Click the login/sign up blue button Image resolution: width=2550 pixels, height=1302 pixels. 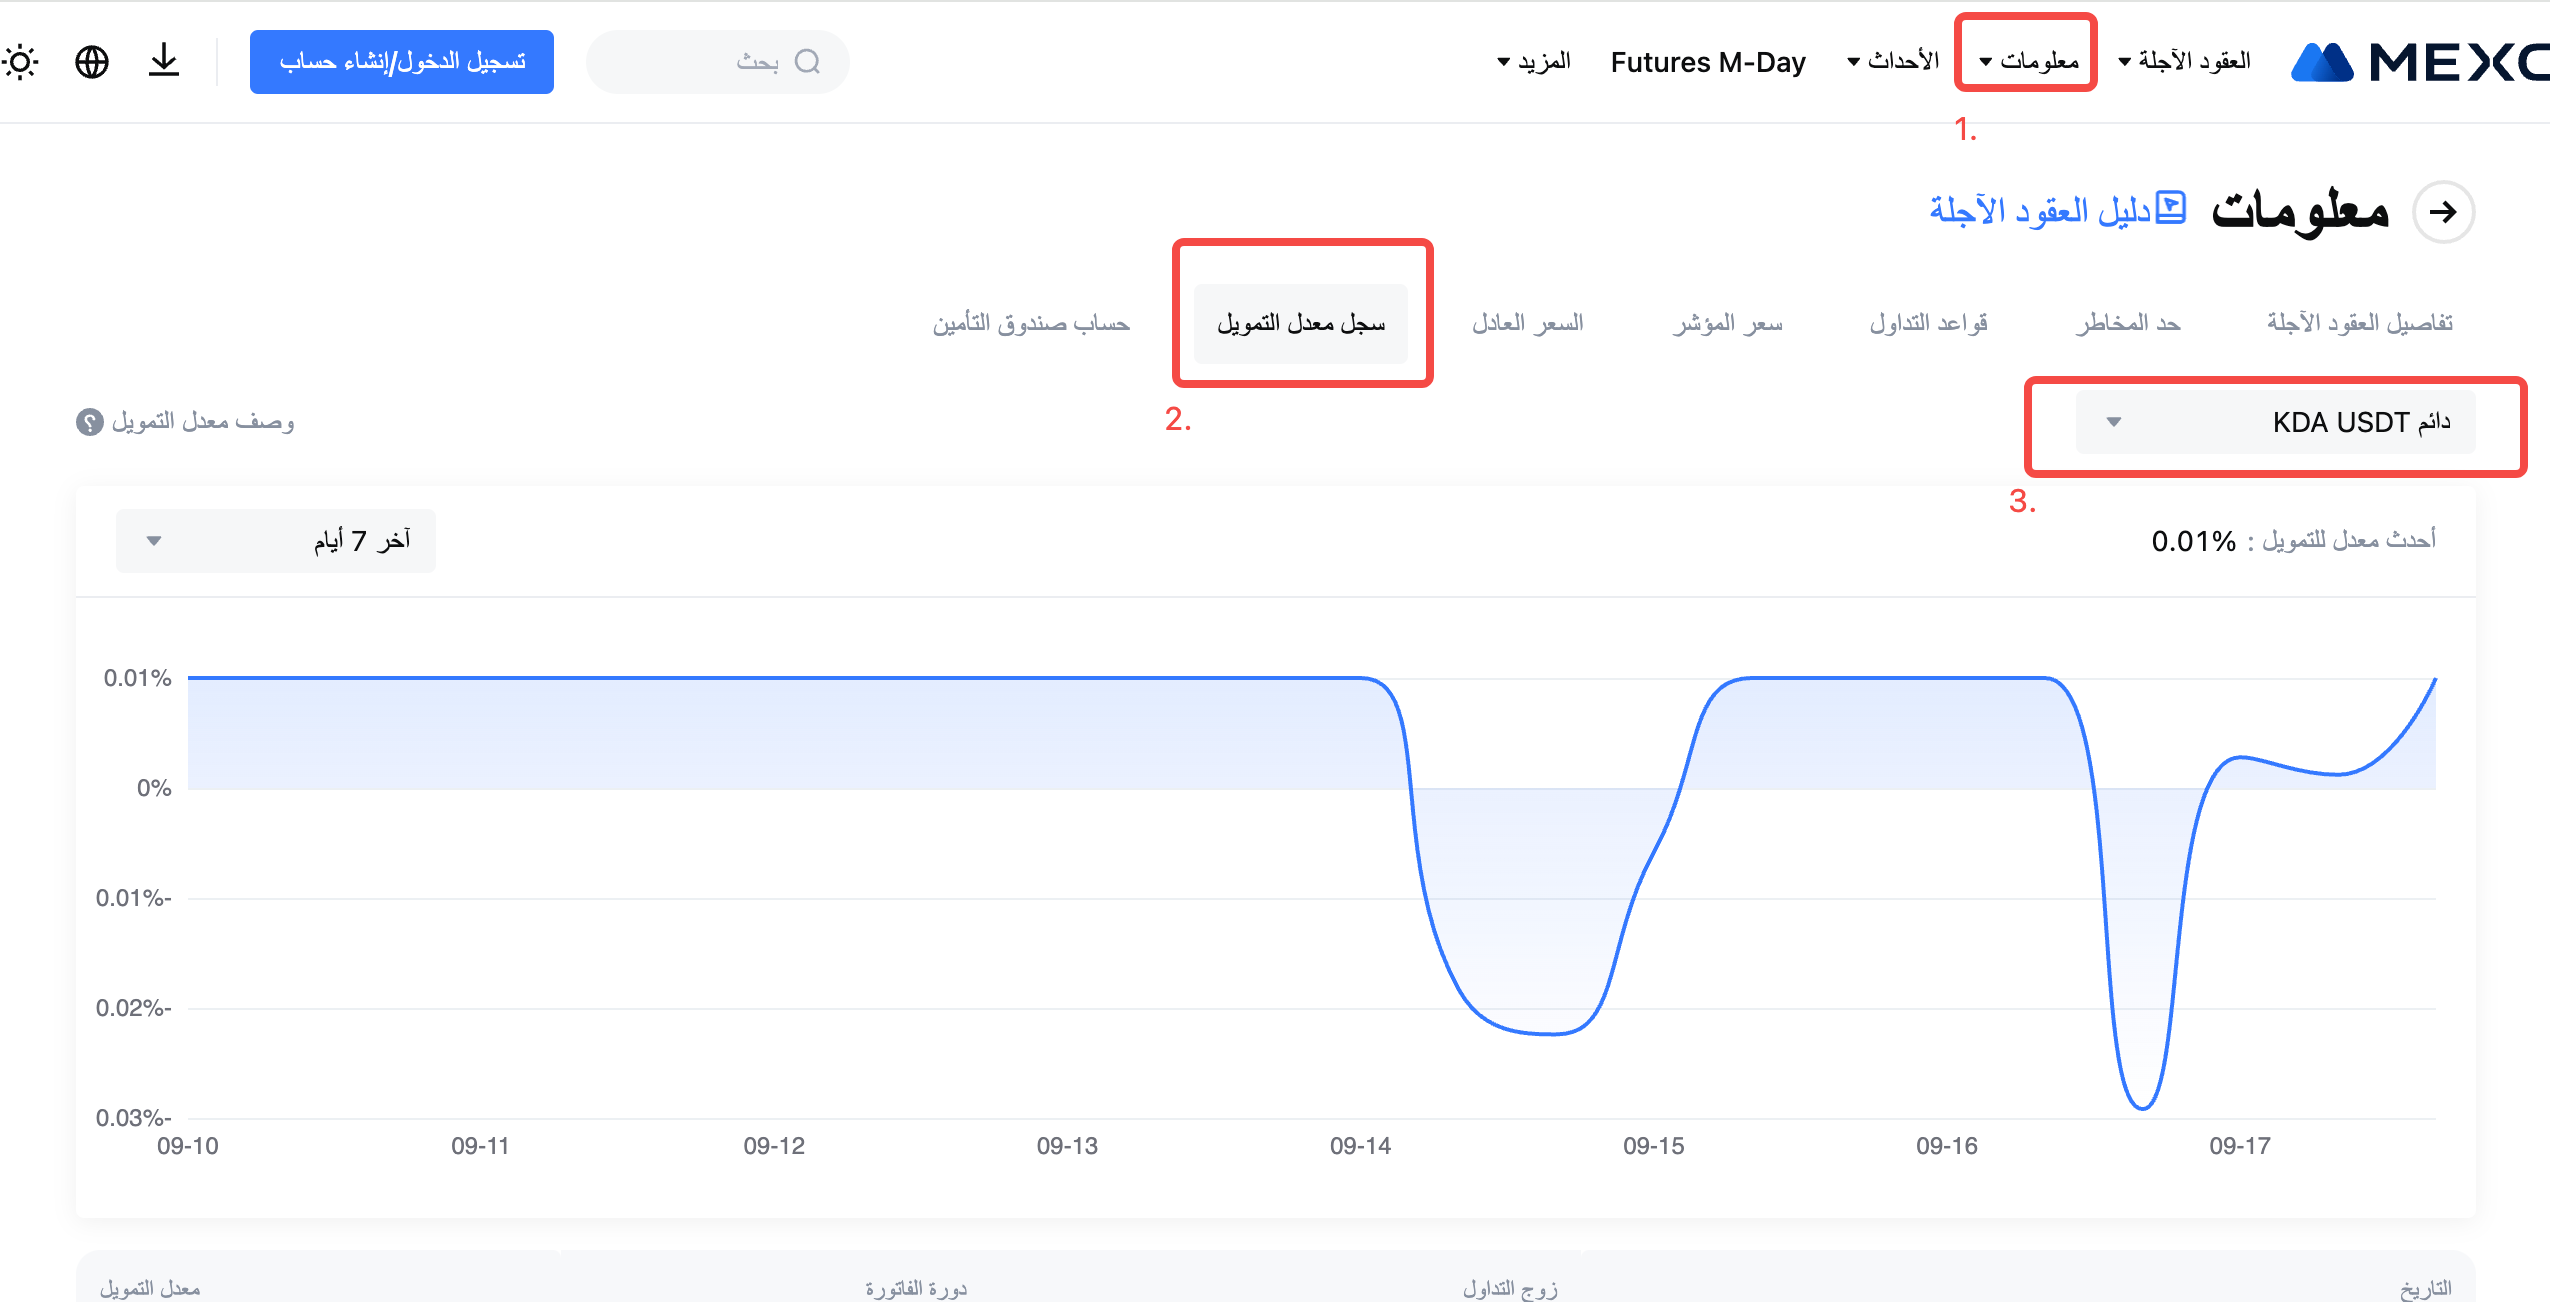402,62
